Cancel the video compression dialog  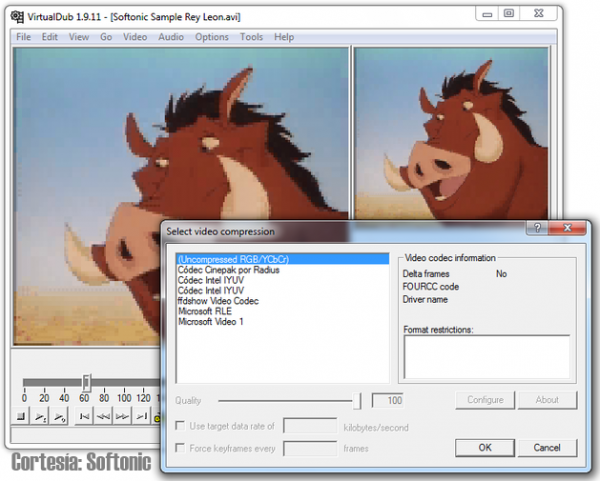[547, 447]
